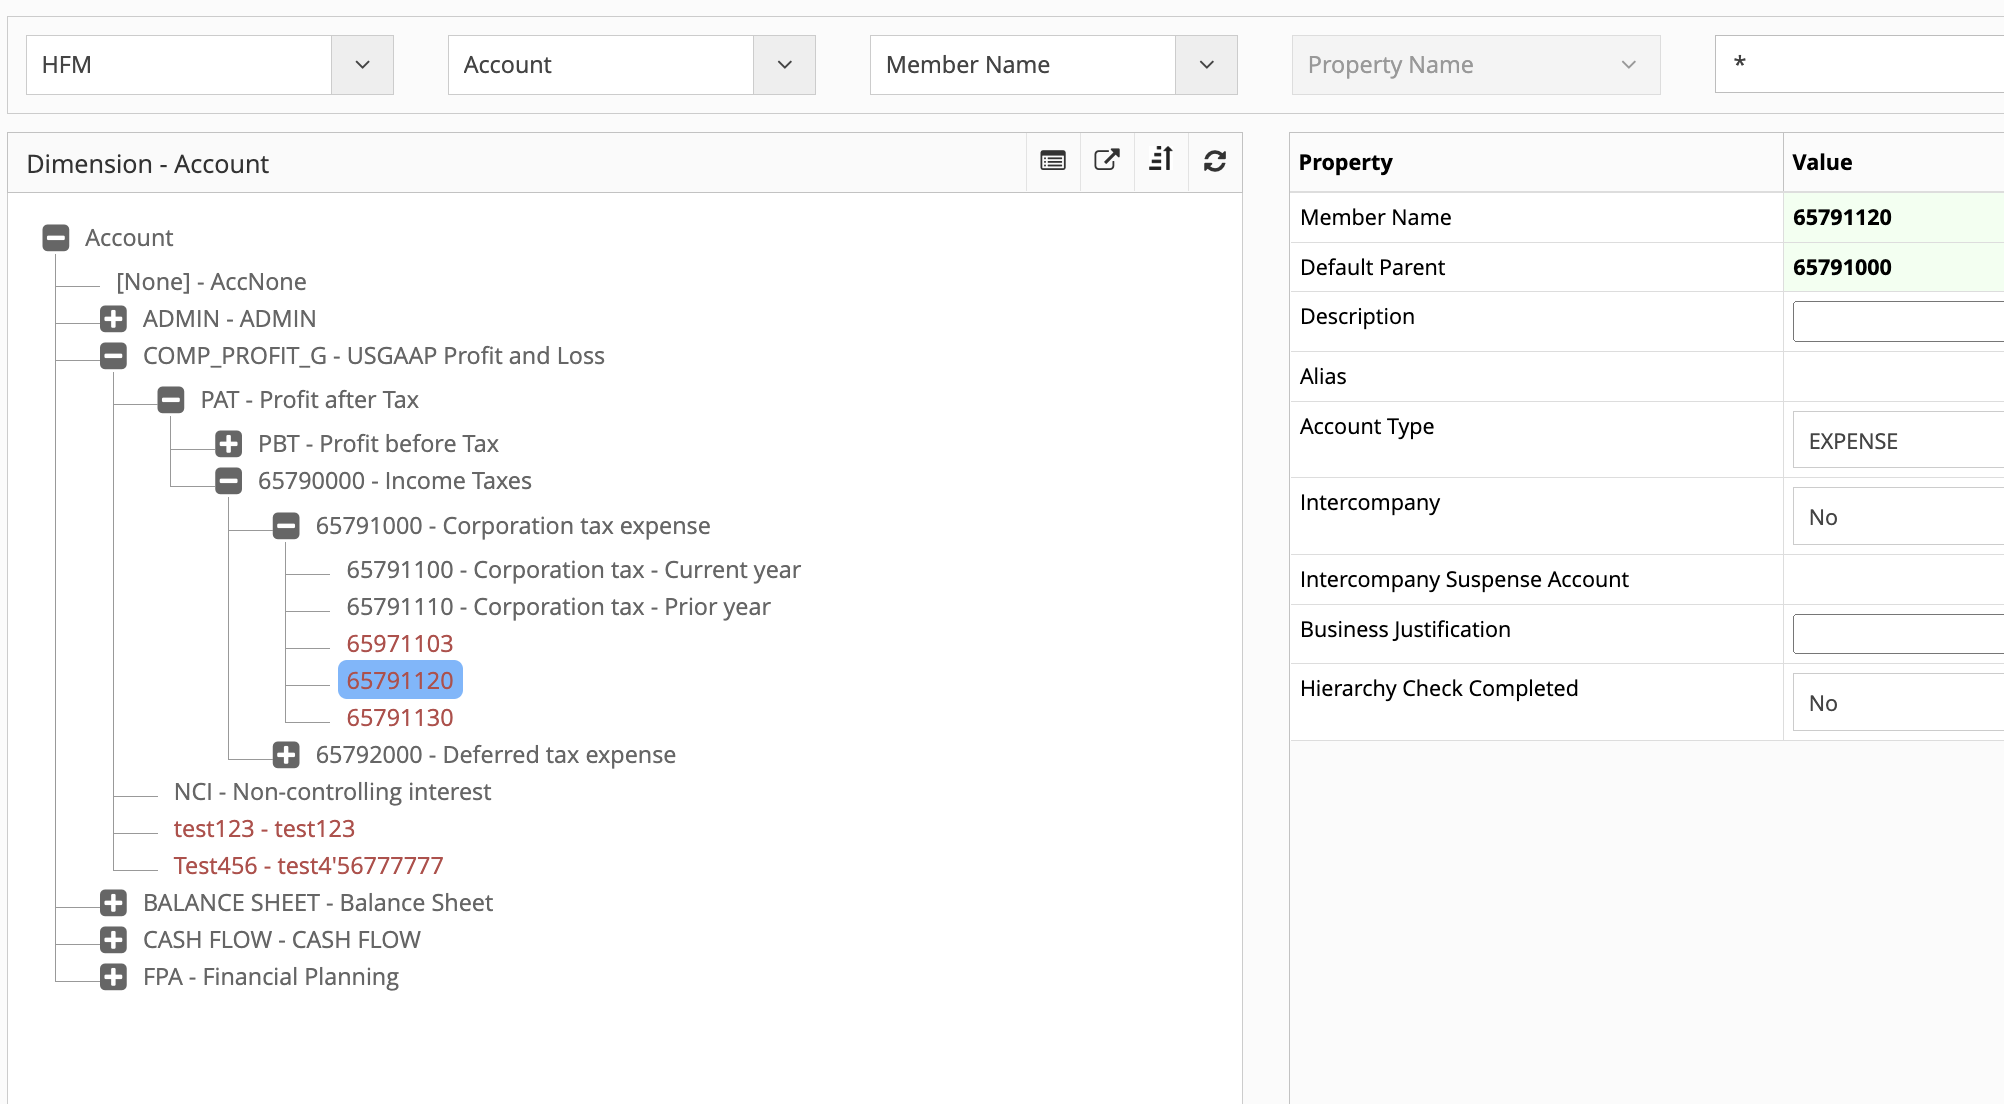Open the Property Name dropdown
The width and height of the screenshot is (2004, 1104).
[1628, 64]
